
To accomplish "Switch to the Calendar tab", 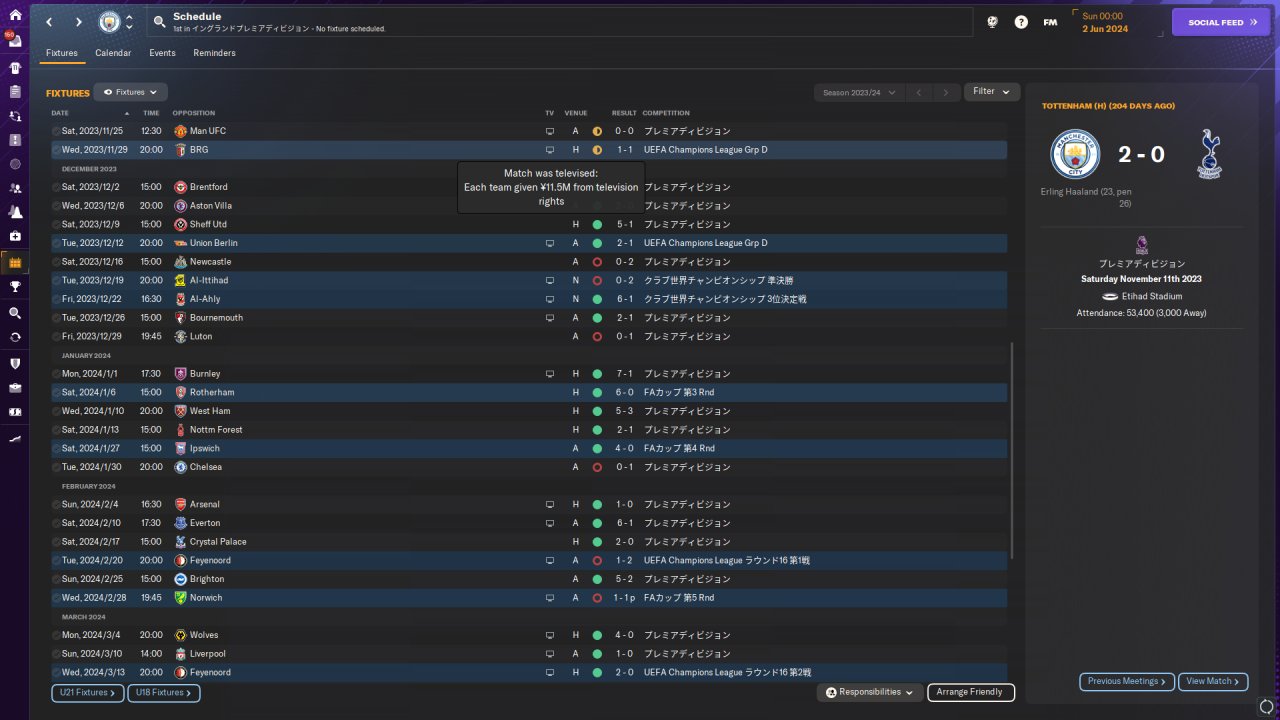I will pos(113,53).
